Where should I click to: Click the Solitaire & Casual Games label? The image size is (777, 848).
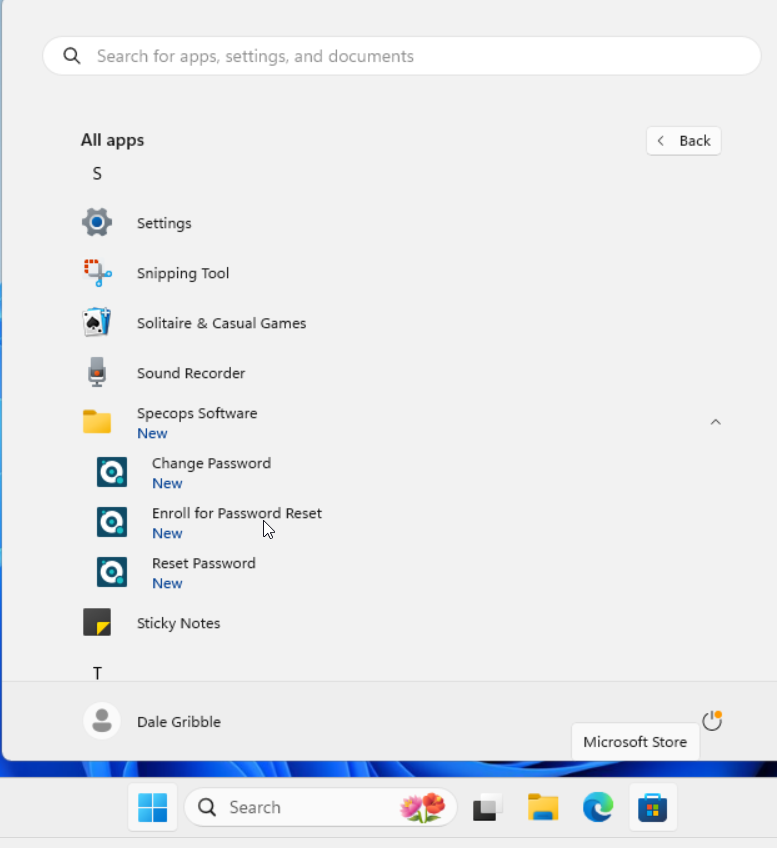(221, 323)
